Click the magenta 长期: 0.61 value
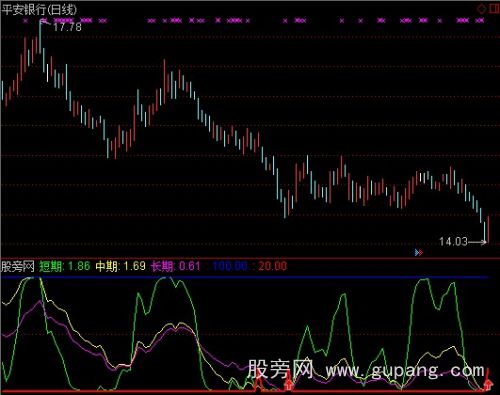500x395 pixels. [175, 266]
